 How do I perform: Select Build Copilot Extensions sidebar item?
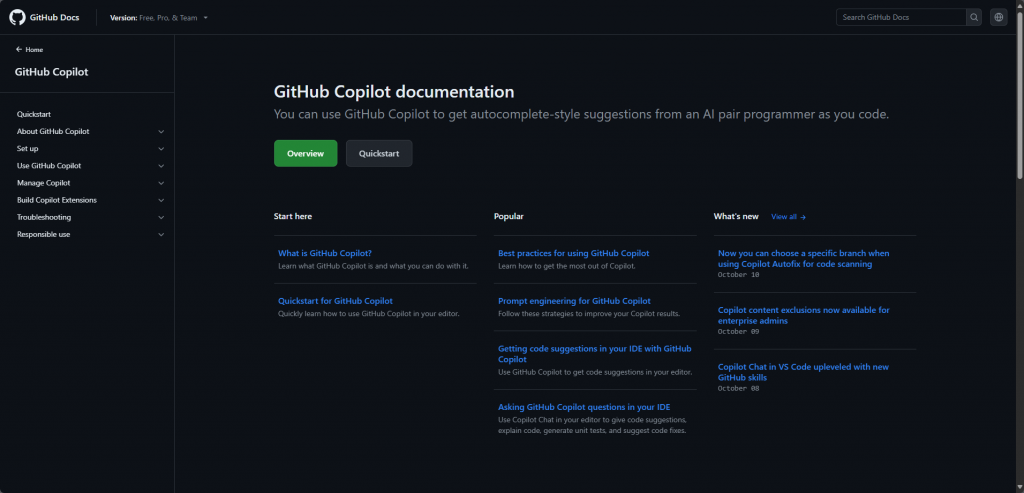57,200
